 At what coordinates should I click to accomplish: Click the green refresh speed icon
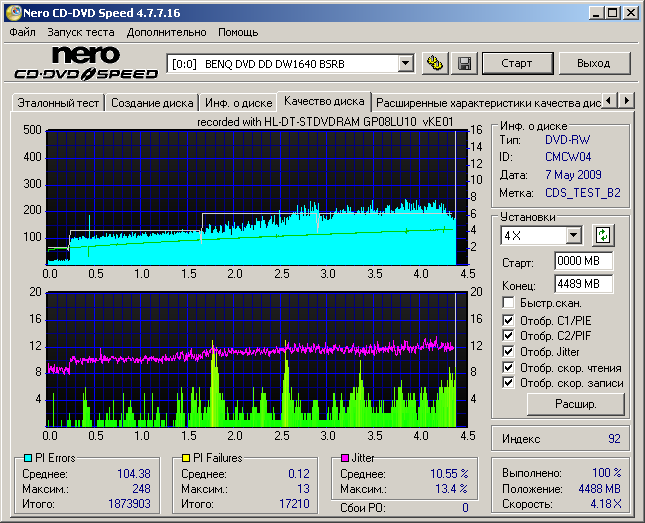603,235
